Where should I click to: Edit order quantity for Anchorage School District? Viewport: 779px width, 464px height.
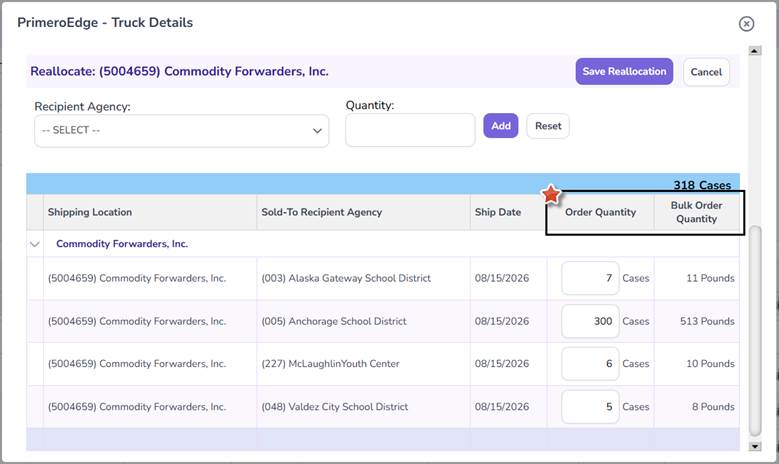coord(590,321)
